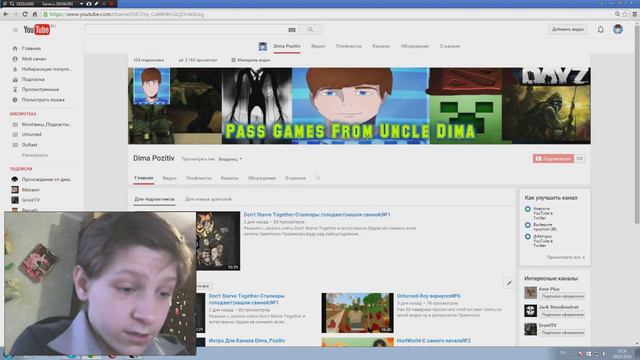Click the magnifier search button
Viewport: 640px width, 360px height.
click(x=311, y=29)
